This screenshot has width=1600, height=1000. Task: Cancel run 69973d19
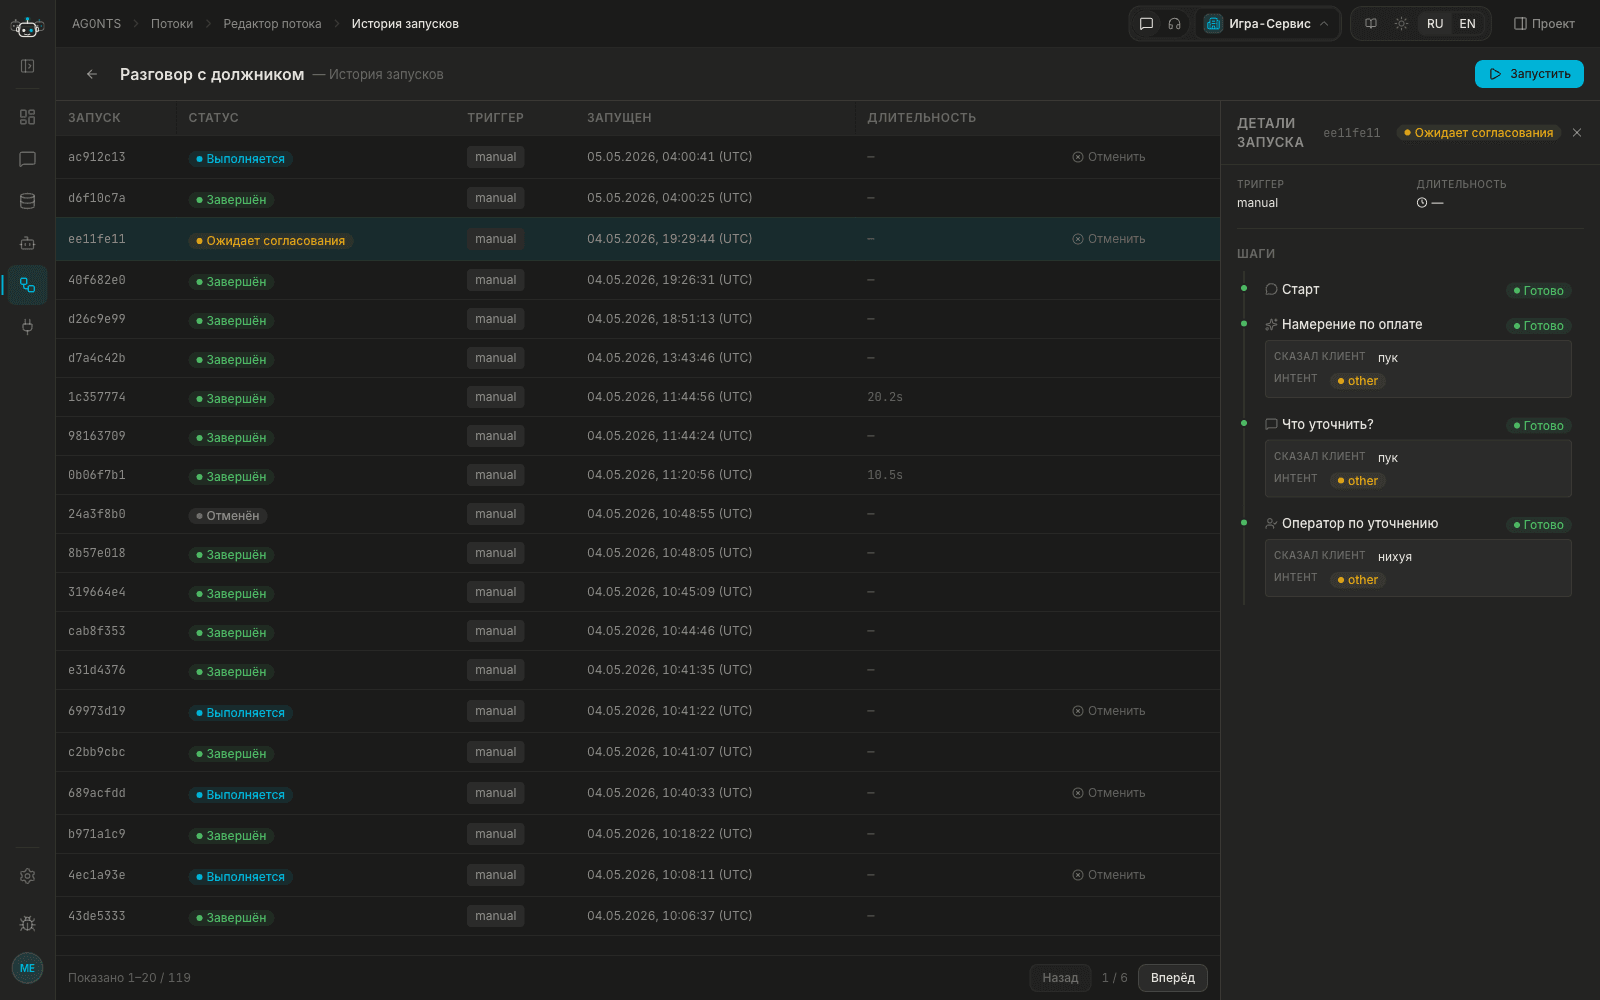(x=1109, y=711)
